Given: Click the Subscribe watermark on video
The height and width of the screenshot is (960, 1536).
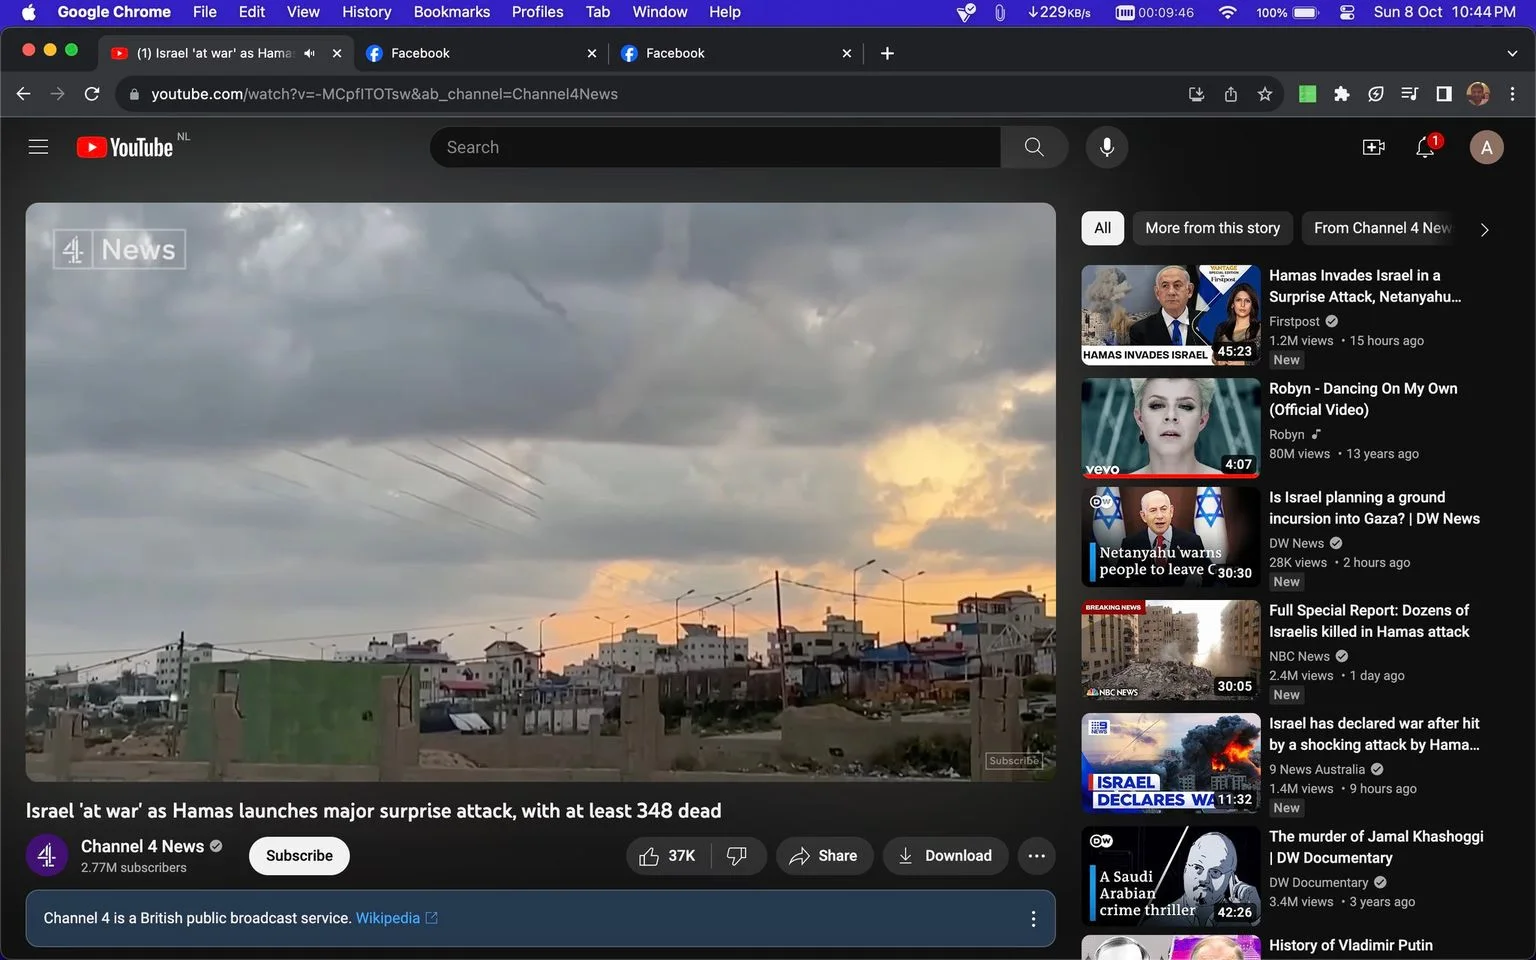Looking at the screenshot, I should (x=1014, y=761).
